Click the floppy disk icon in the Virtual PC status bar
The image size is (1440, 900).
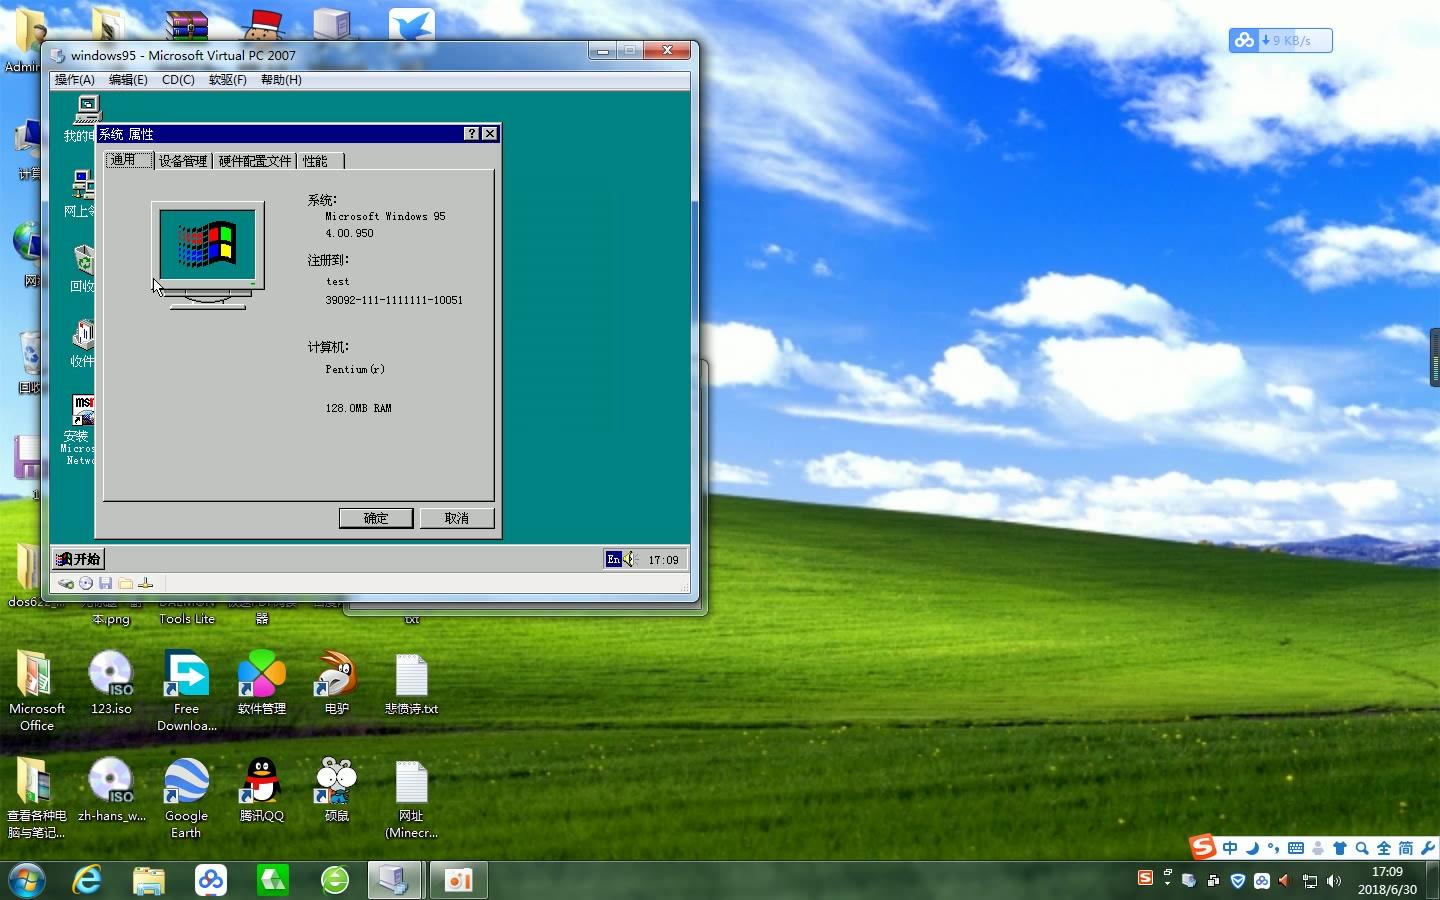pyautogui.click(x=105, y=583)
